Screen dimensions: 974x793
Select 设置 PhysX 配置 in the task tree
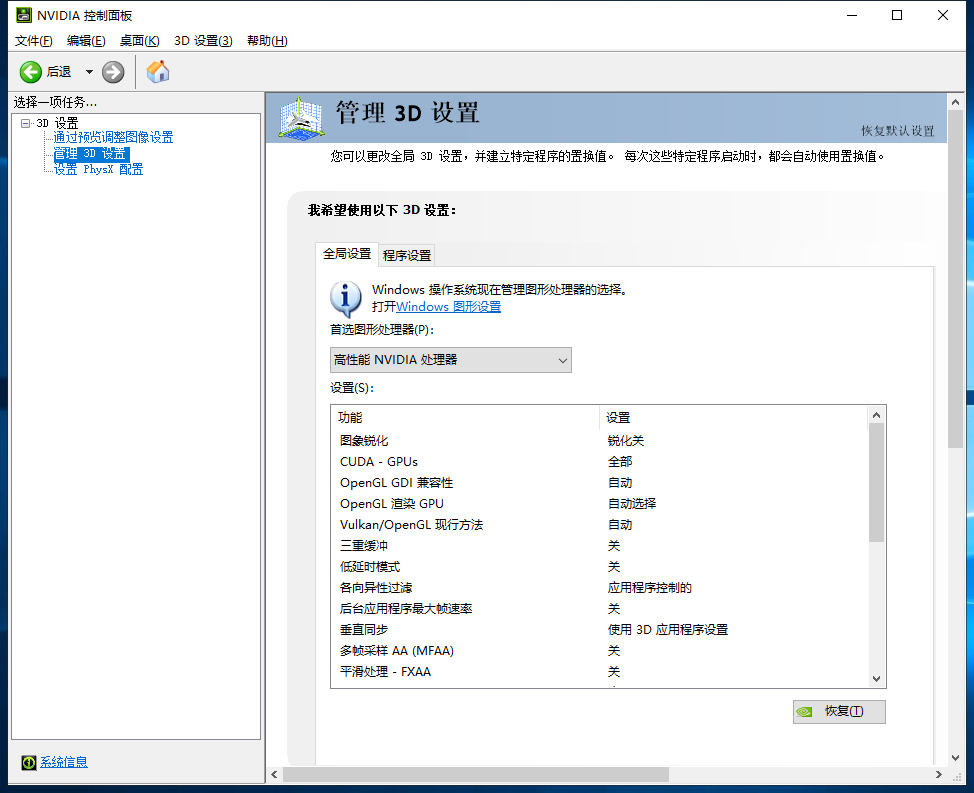tap(98, 169)
